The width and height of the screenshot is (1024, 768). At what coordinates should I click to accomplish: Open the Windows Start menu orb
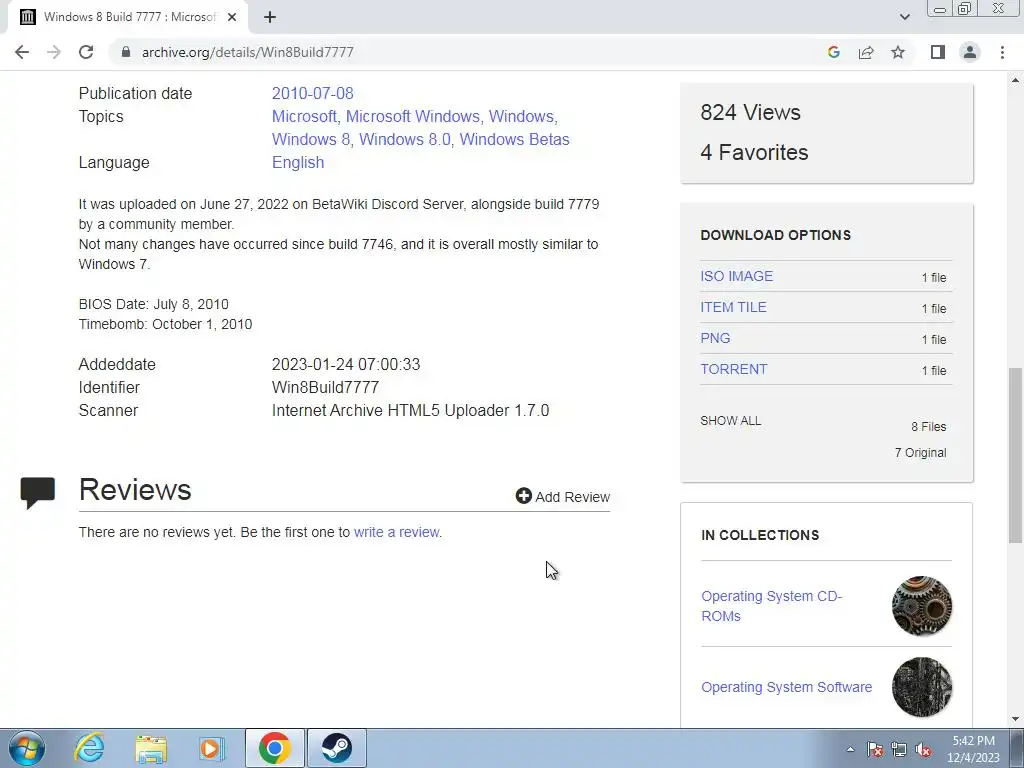point(27,748)
